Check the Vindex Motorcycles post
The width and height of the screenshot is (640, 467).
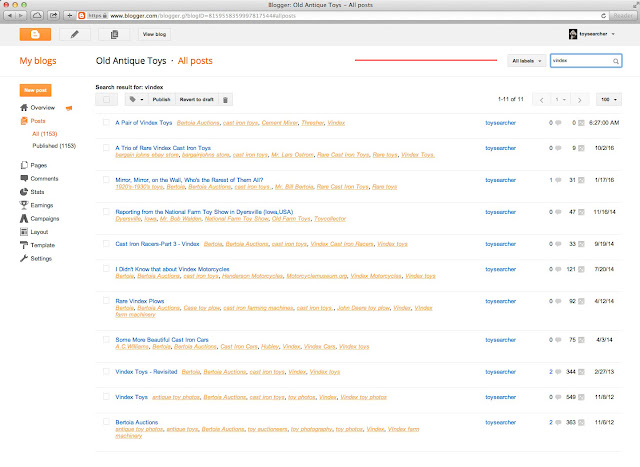point(106,269)
